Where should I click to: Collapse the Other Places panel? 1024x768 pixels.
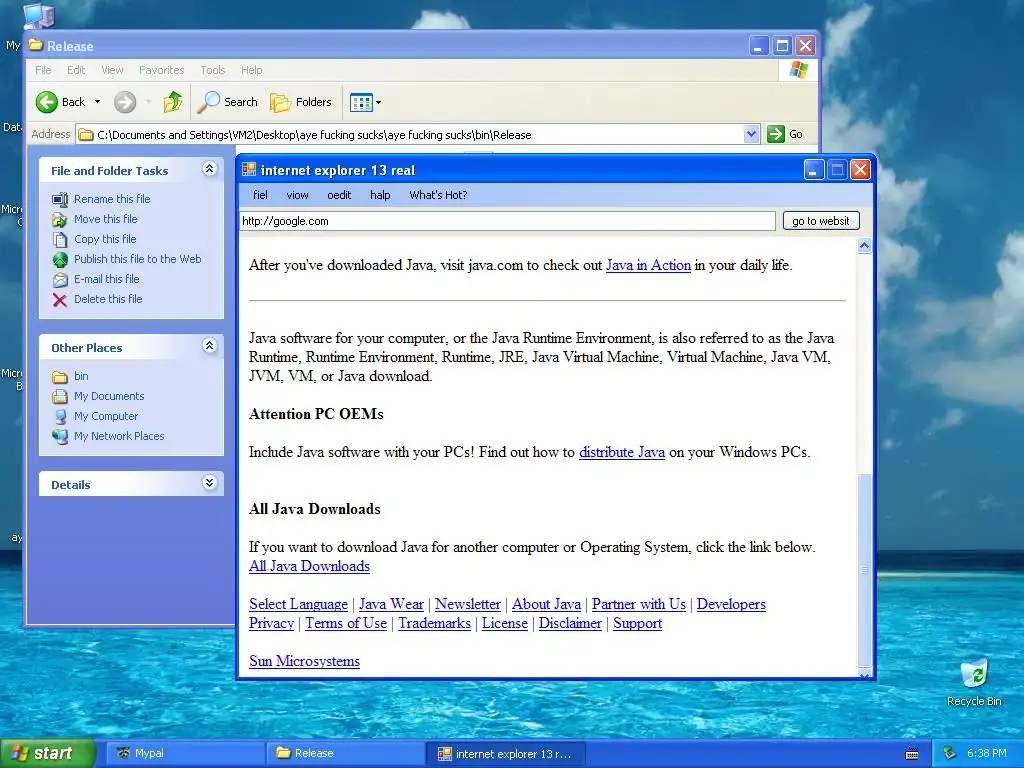[209, 346]
